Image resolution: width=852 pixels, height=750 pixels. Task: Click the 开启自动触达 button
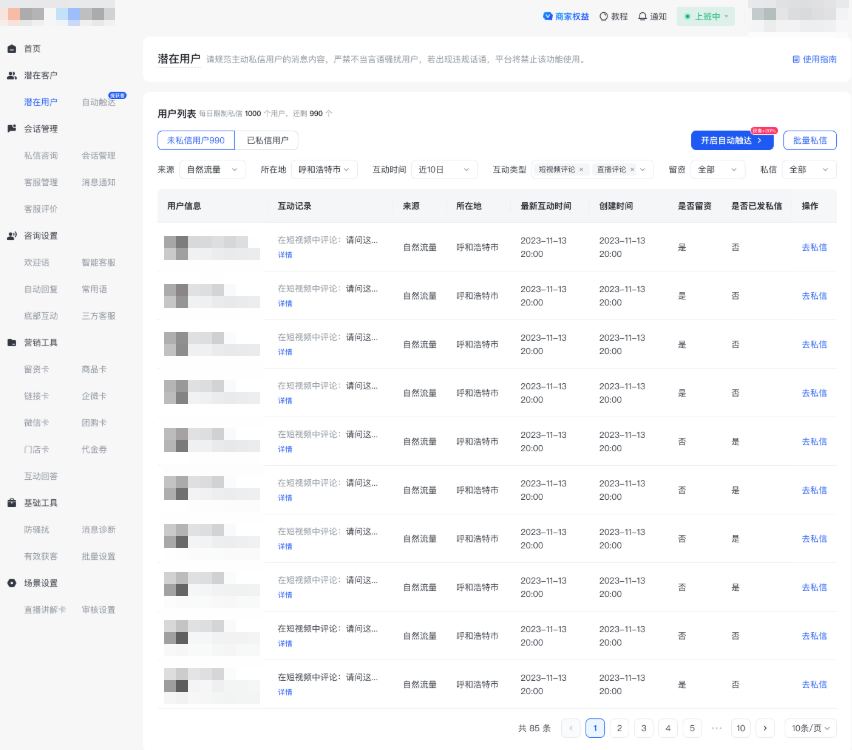731,141
